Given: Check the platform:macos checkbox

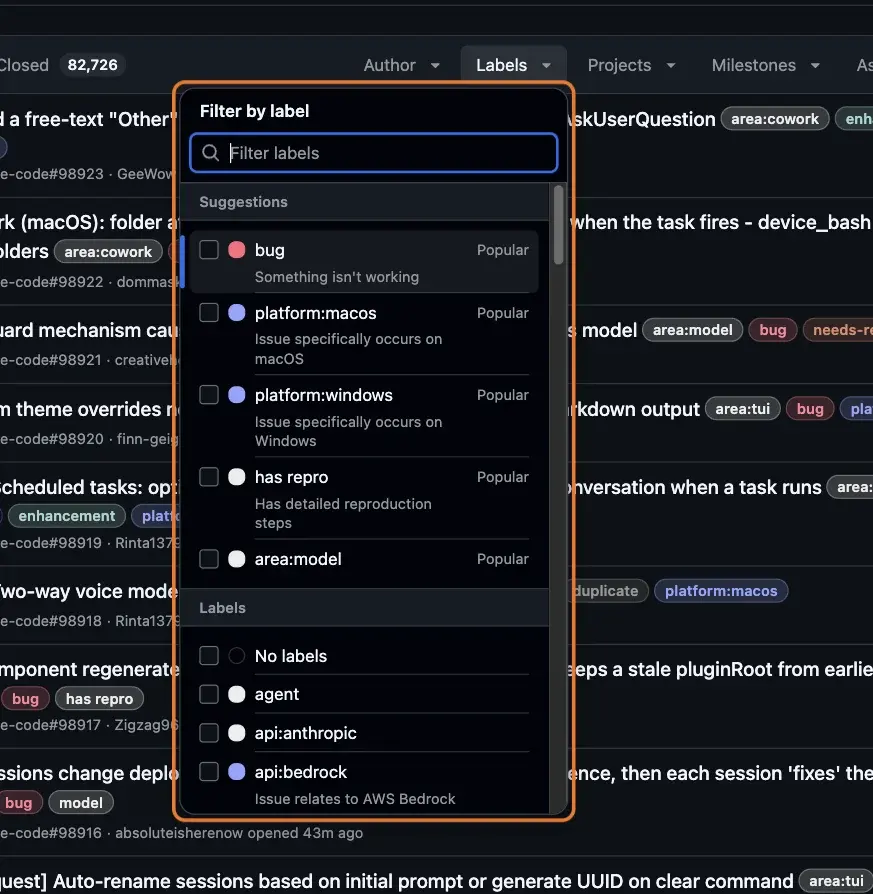Looking at the screenshot, I should pos(209,312).
